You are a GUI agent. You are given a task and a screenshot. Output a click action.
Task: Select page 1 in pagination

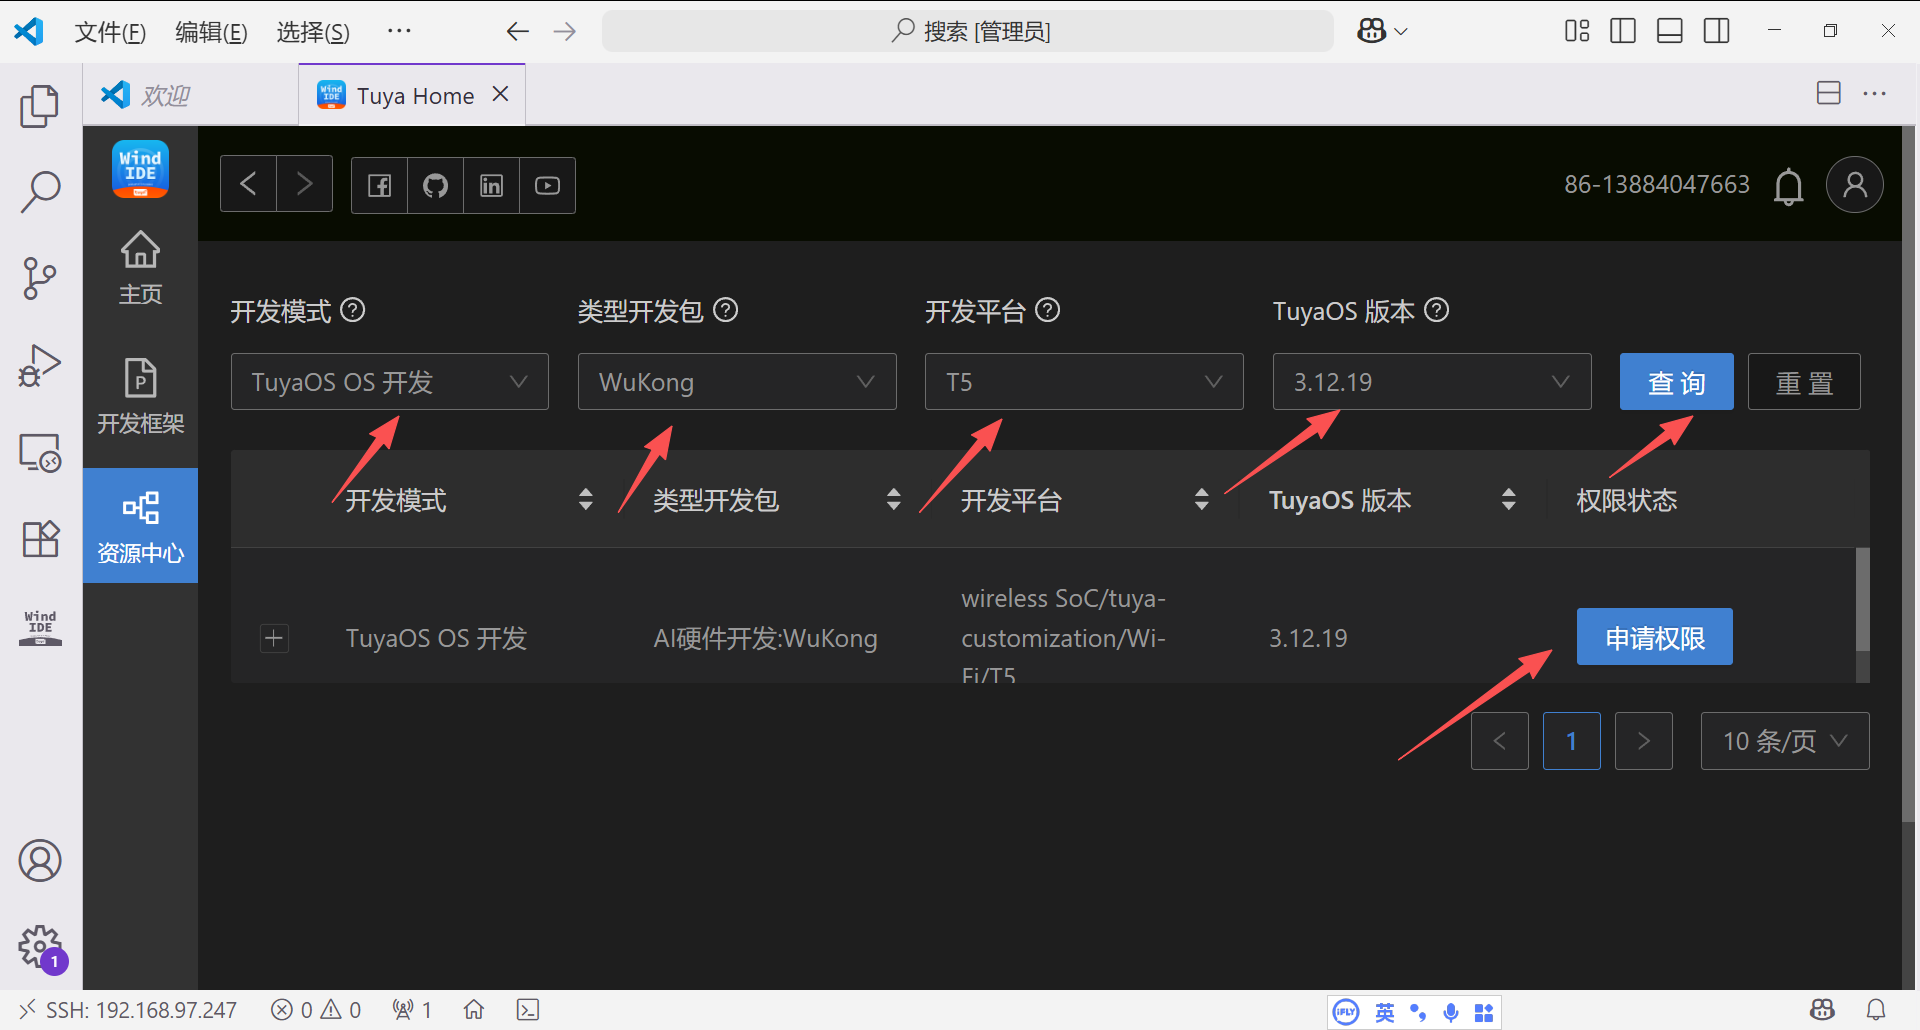(1571, 741)
